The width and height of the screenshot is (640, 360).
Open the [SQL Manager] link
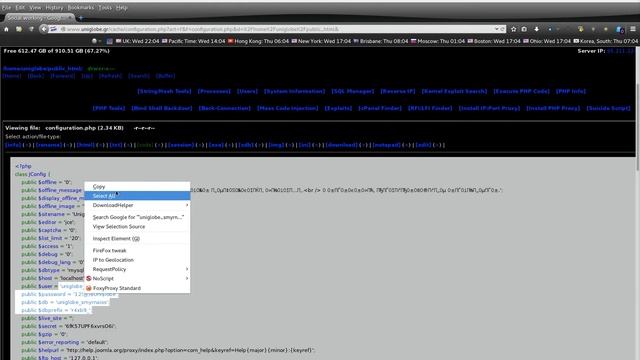pos(353,91)
